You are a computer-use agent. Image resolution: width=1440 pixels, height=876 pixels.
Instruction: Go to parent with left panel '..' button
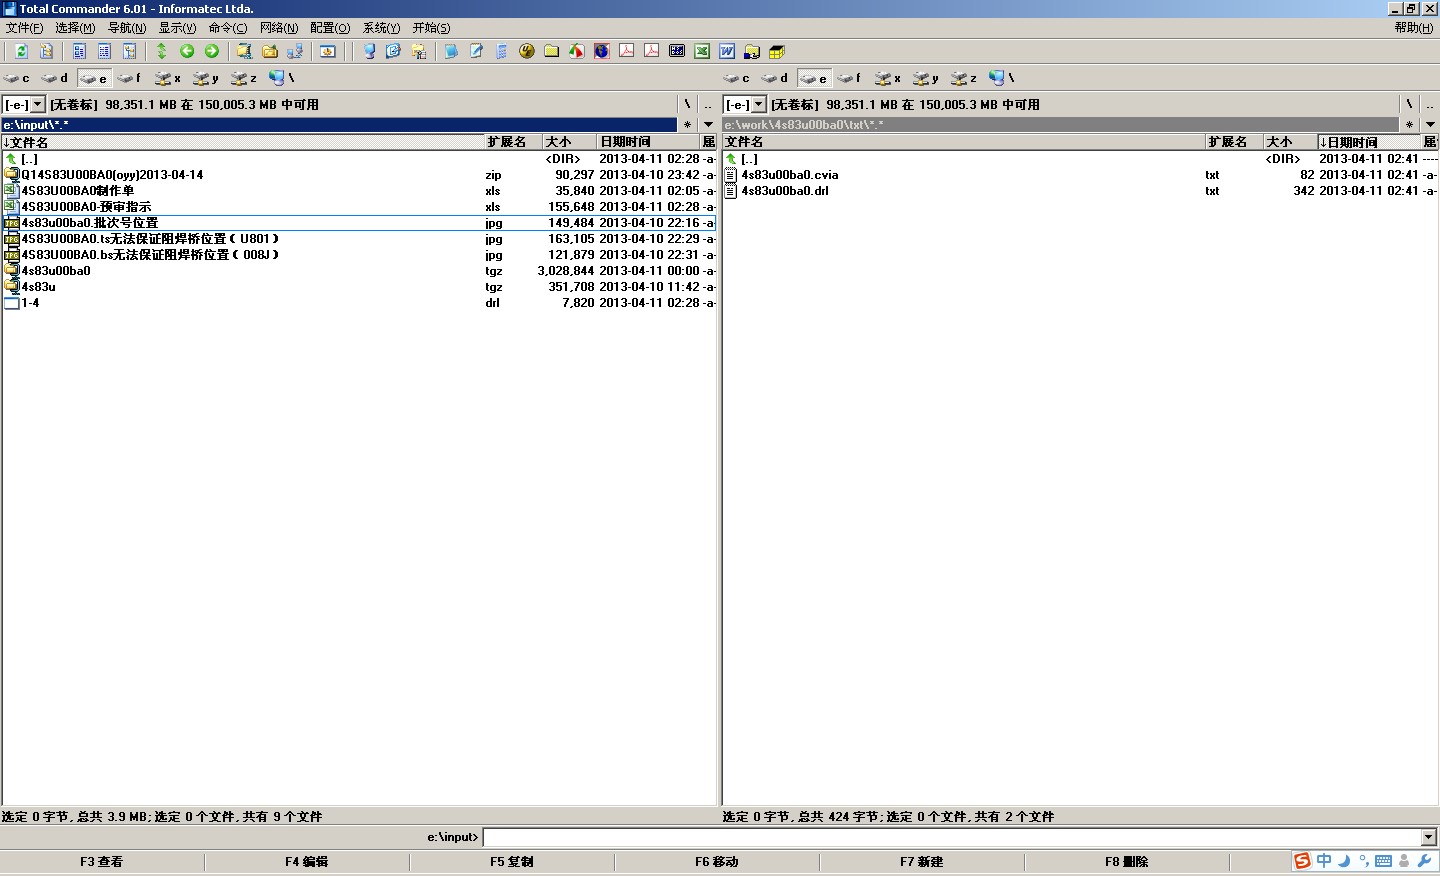[x=708, y=104]
